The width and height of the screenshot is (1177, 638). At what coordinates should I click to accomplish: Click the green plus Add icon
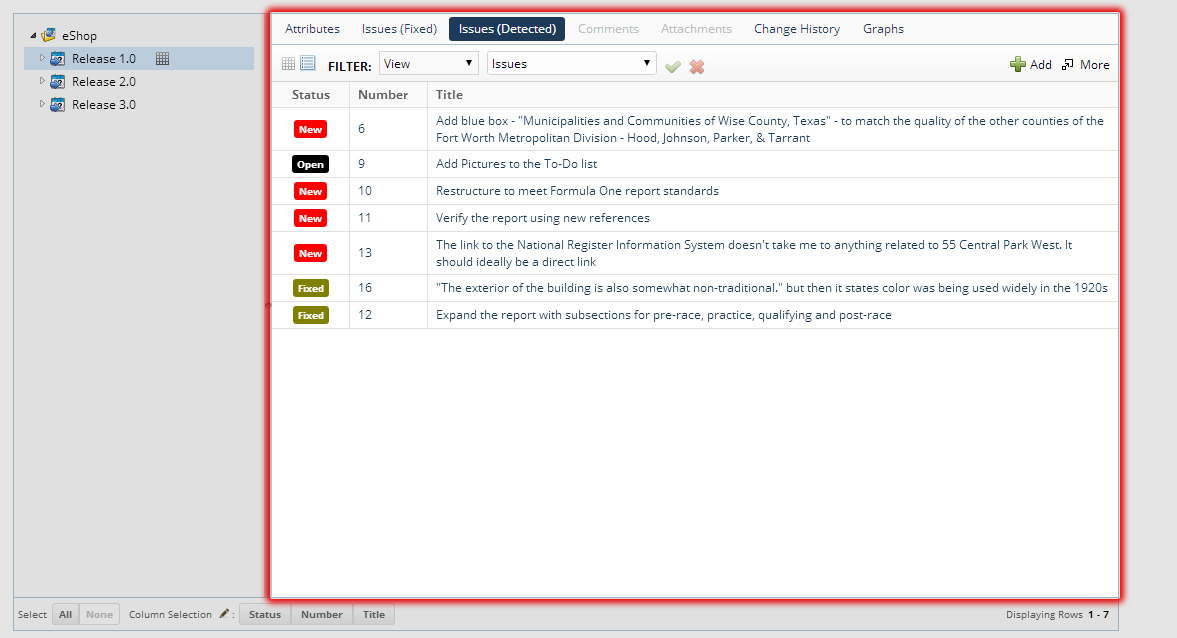pyautogui.click(x=1018, y=65)
